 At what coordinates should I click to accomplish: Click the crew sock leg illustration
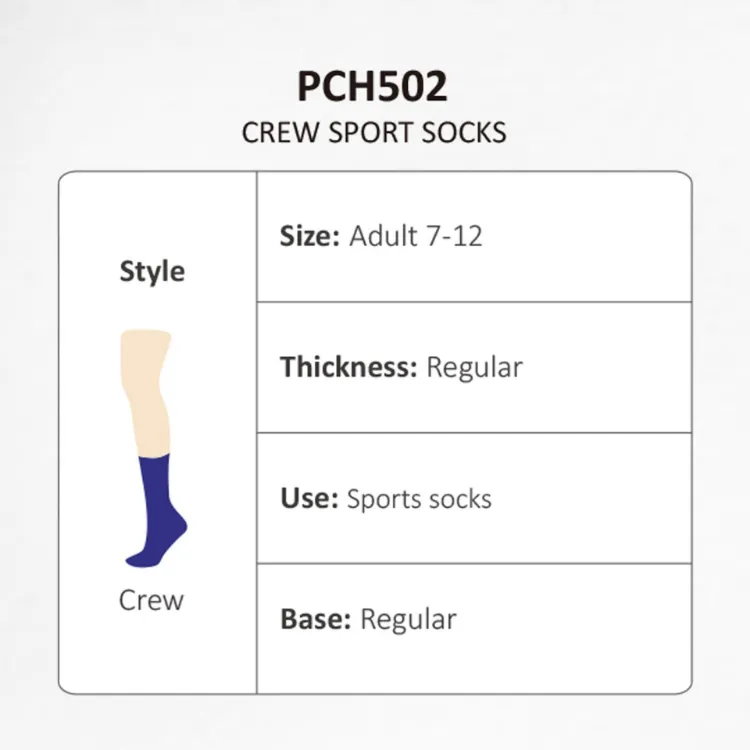coord(154,449)
